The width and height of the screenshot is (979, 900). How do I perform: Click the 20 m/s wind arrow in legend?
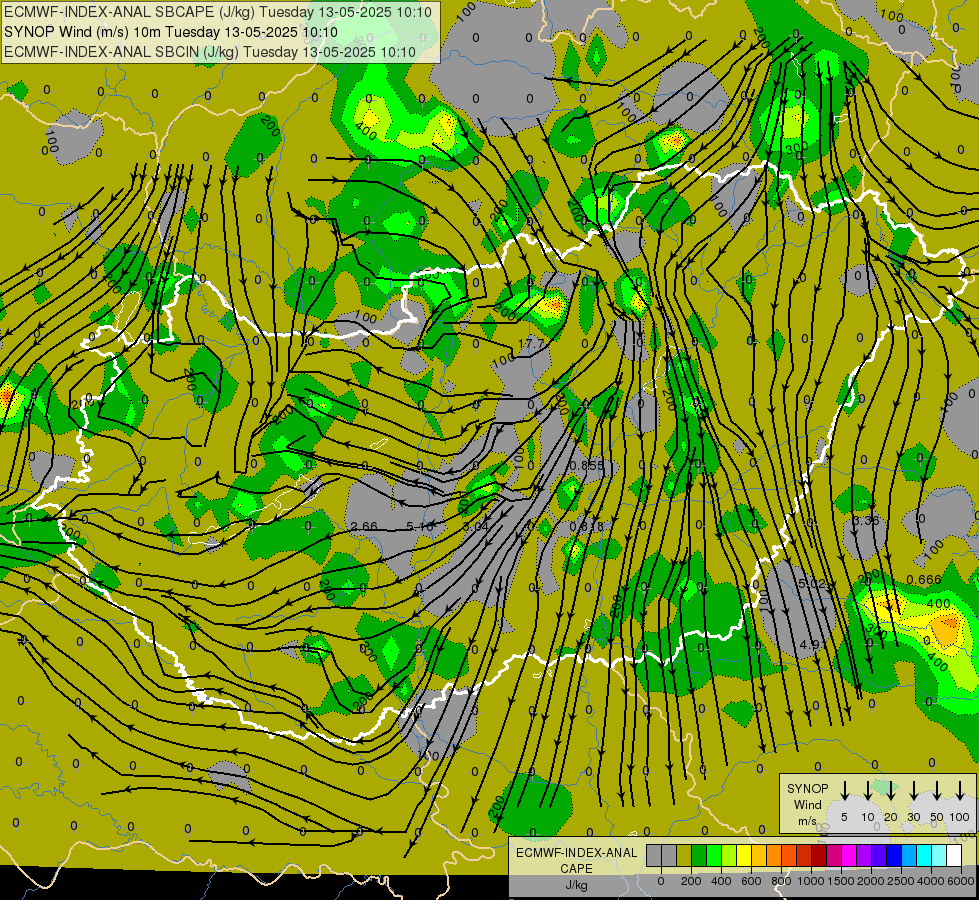pos(890,791)
